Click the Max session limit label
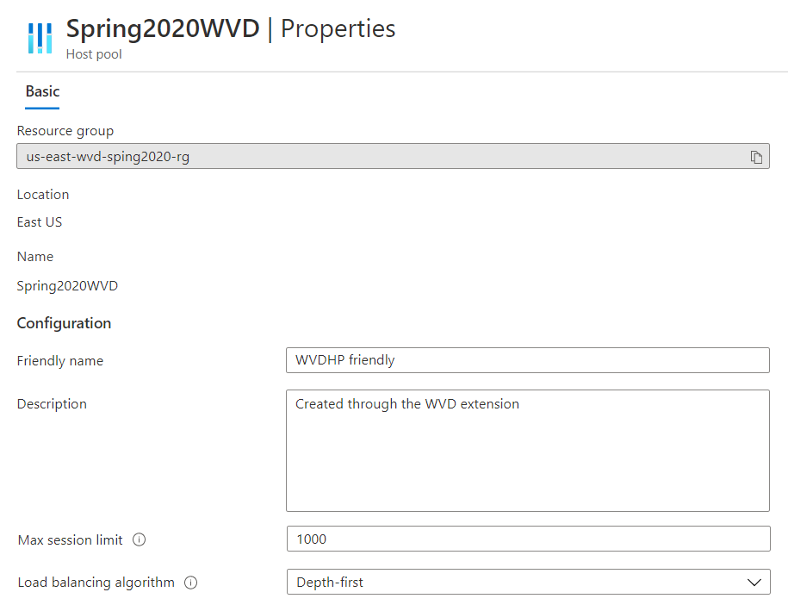Viewport: 788px width, 612px height. point(70,540)
